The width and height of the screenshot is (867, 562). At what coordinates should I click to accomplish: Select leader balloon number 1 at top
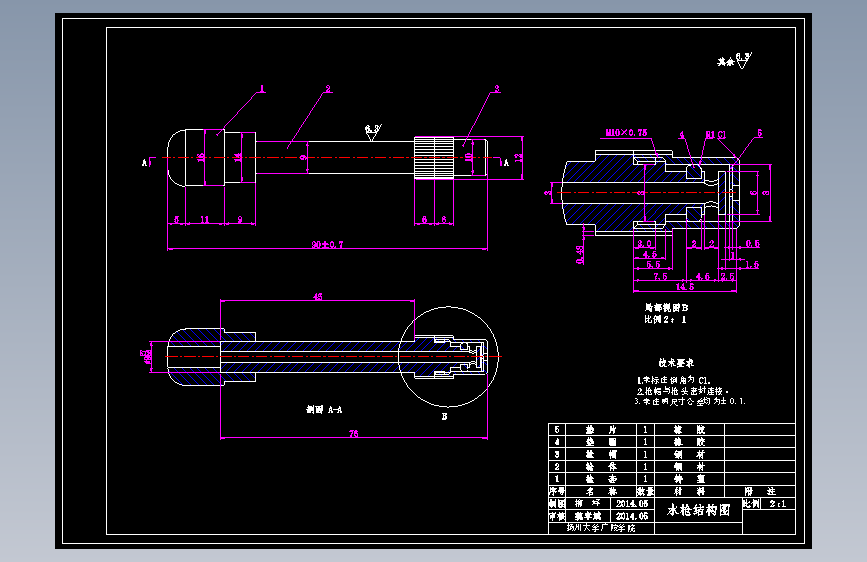point(262,89)
